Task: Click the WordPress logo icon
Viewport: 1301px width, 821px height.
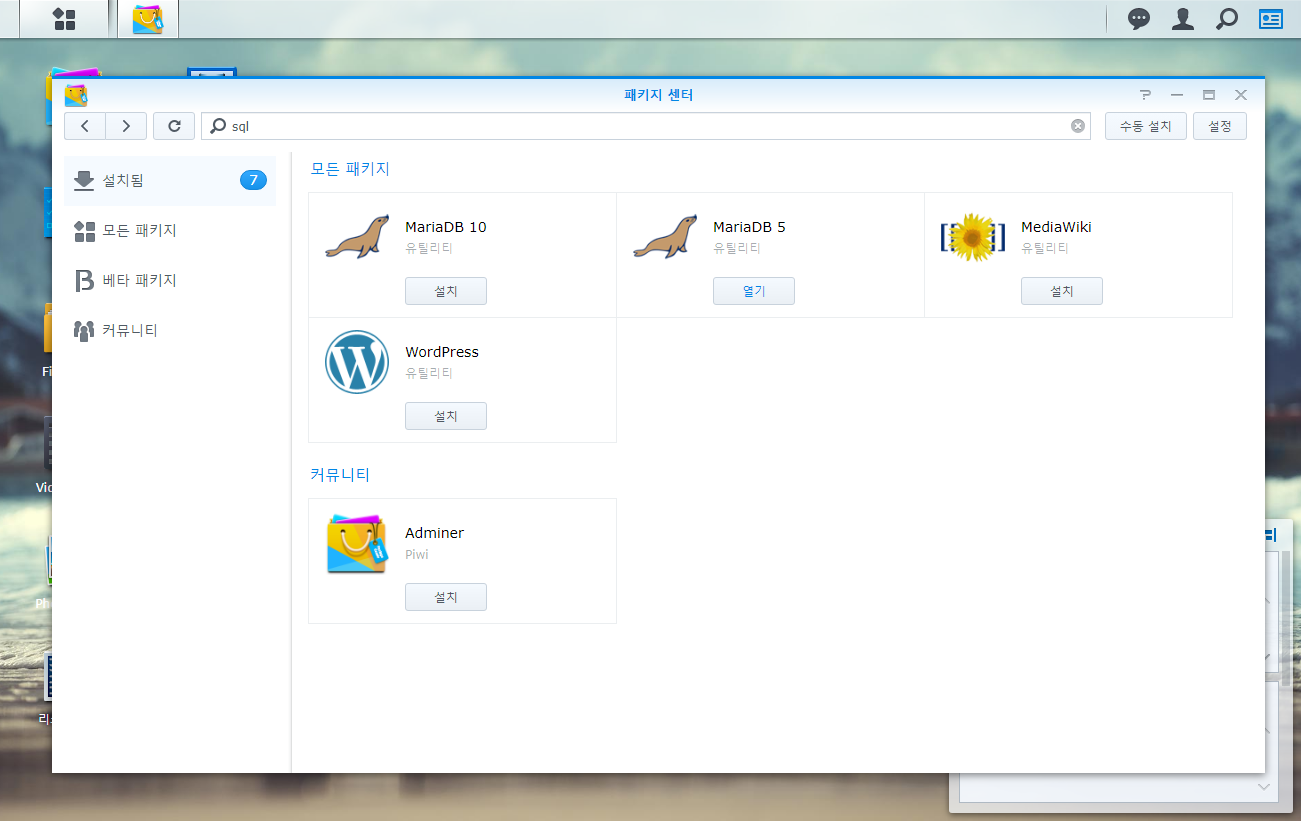Action: click(x=357, y=362)
